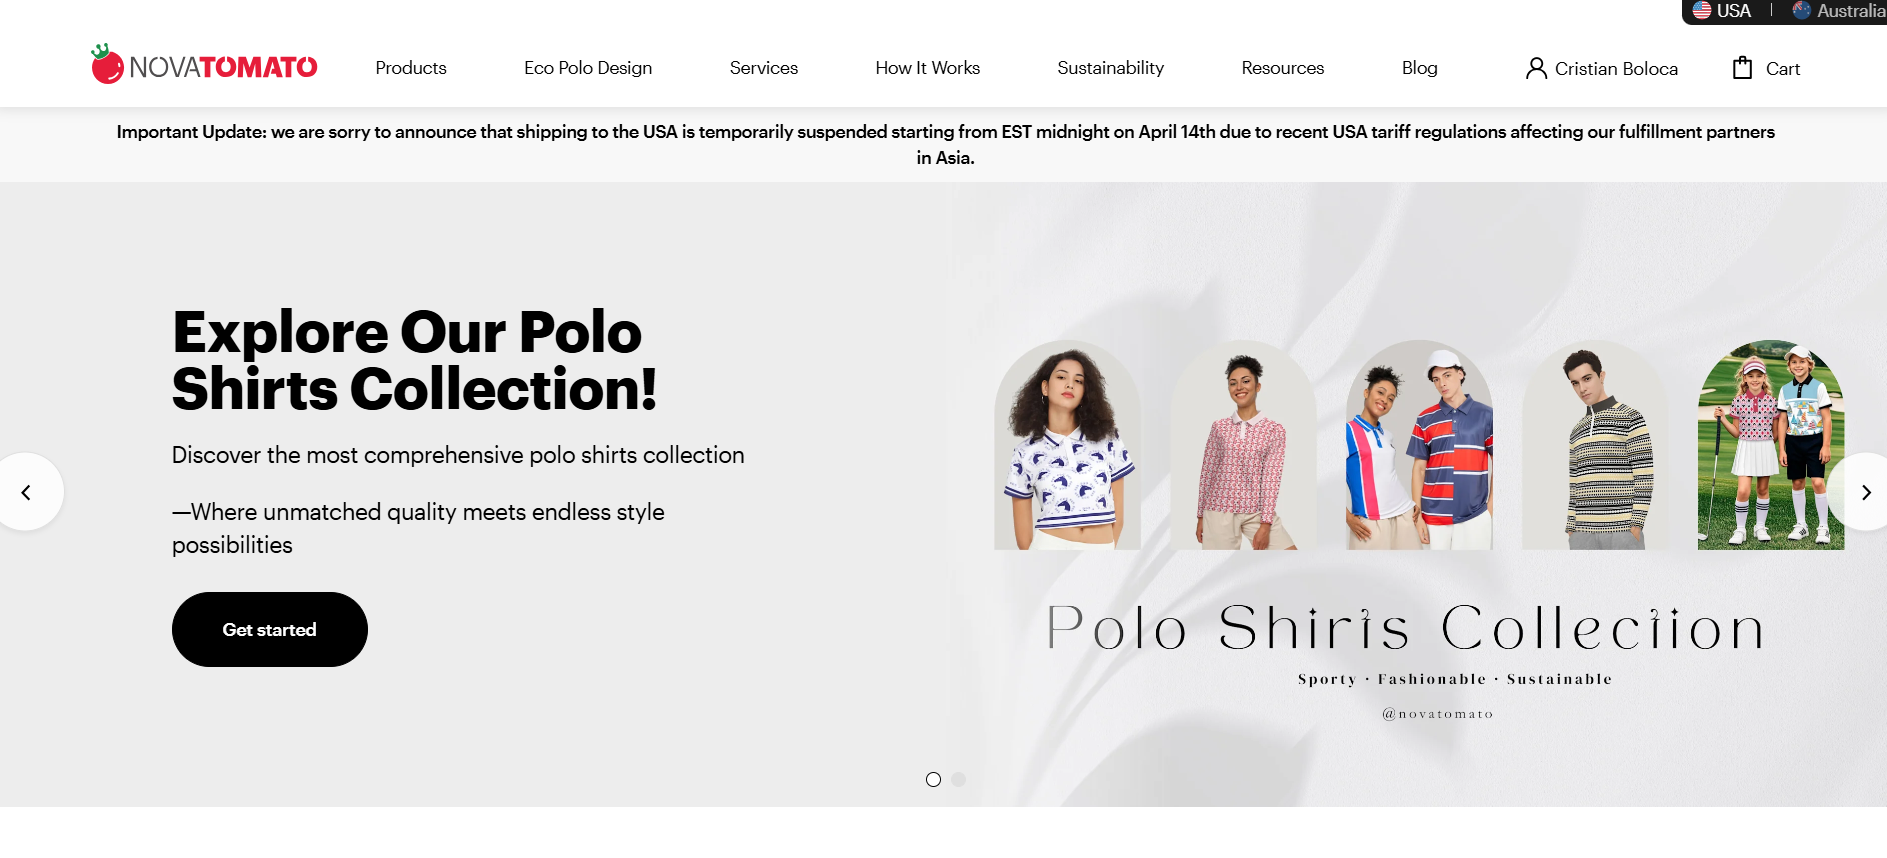Click the user account profile icon
This screenshot has height=858, width=1887.
1535,68
